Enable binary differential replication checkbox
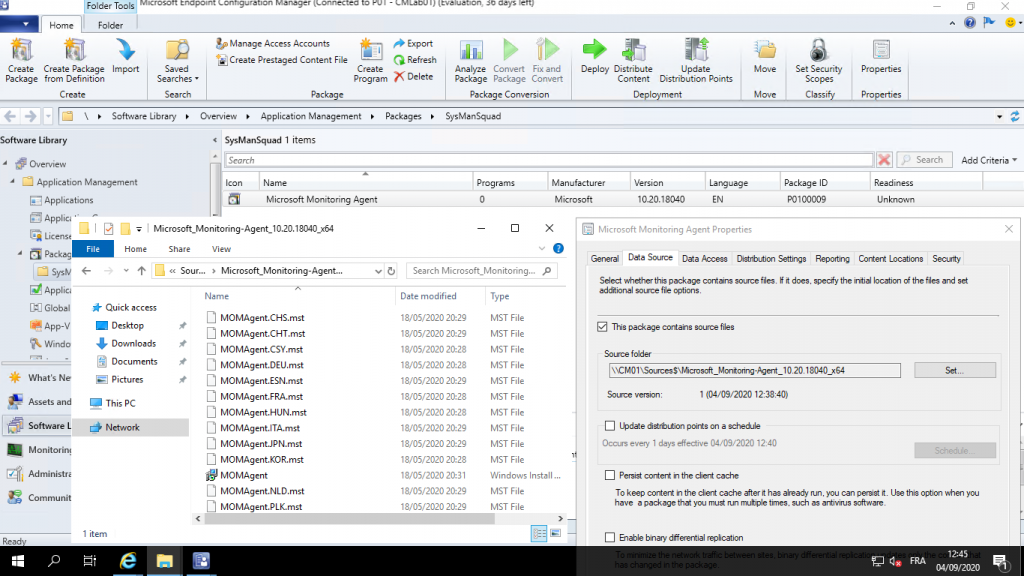1024x576 pixels. (610, 537)
